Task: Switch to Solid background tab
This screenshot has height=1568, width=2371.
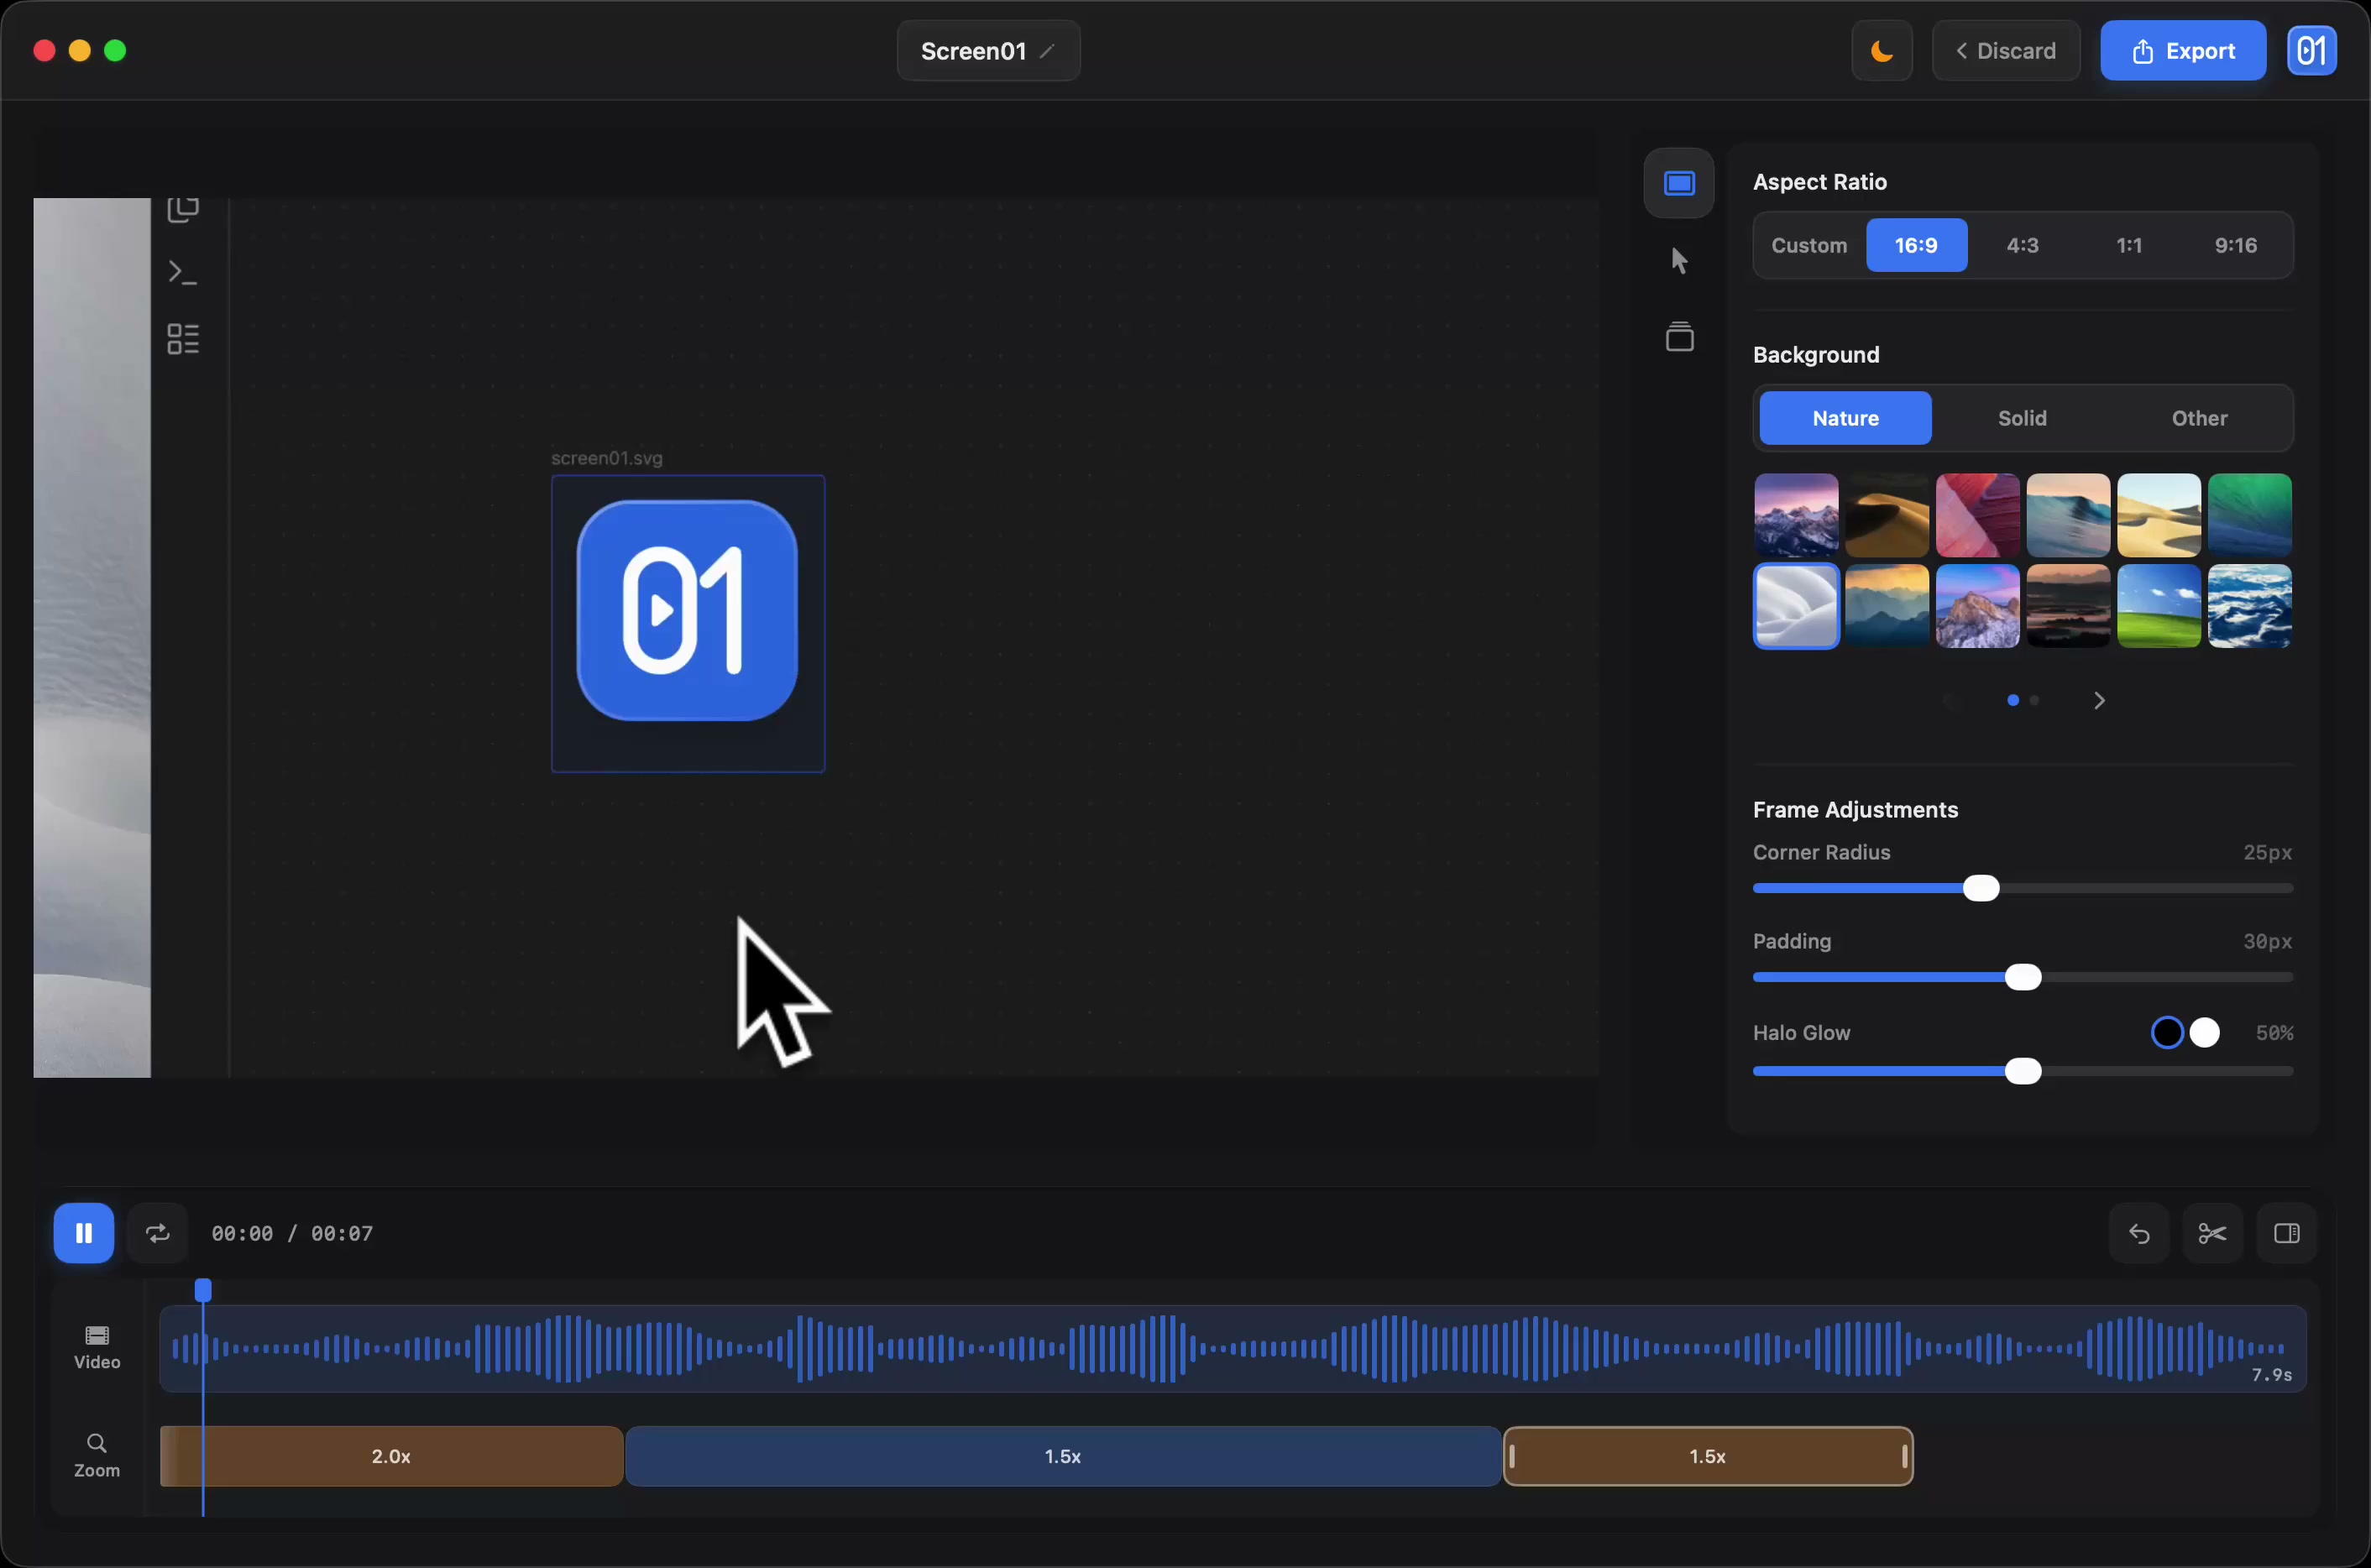Action: 2022,418
